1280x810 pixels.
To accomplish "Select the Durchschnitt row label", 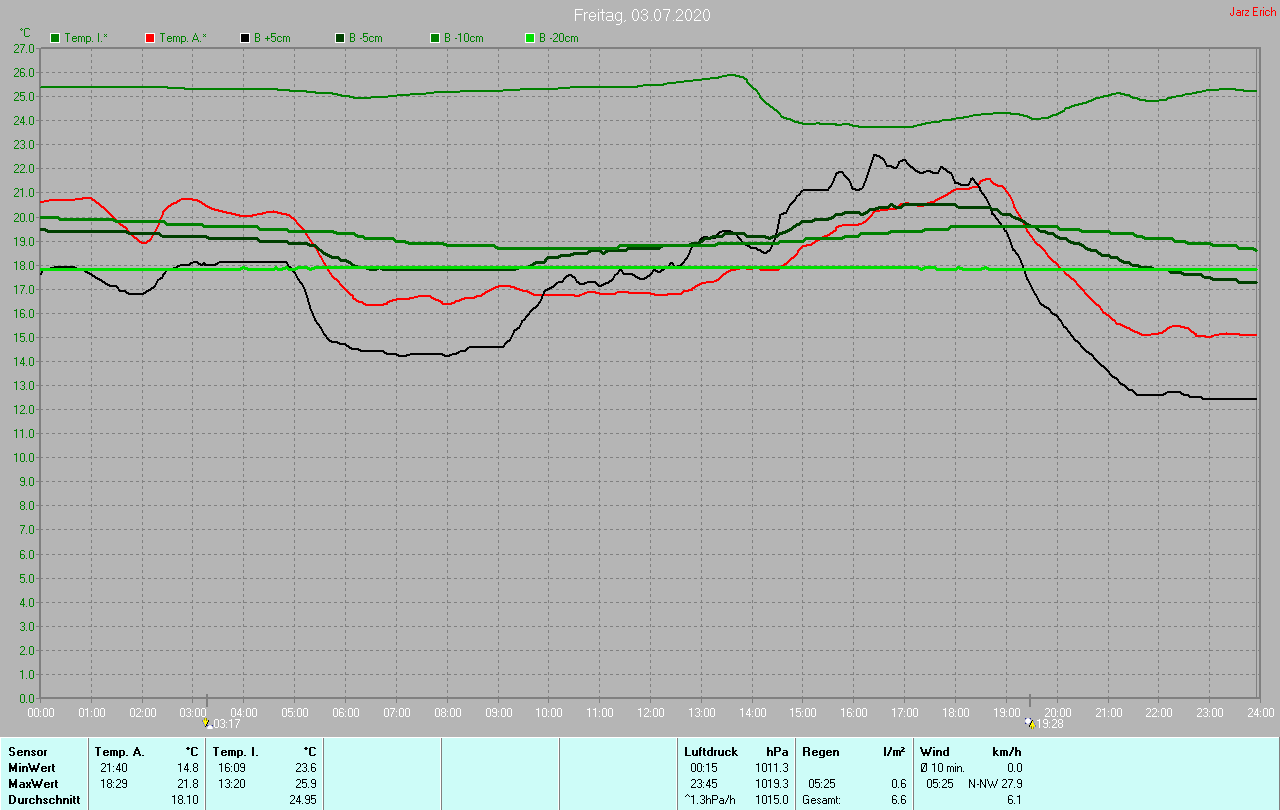I will click(43, 799).
